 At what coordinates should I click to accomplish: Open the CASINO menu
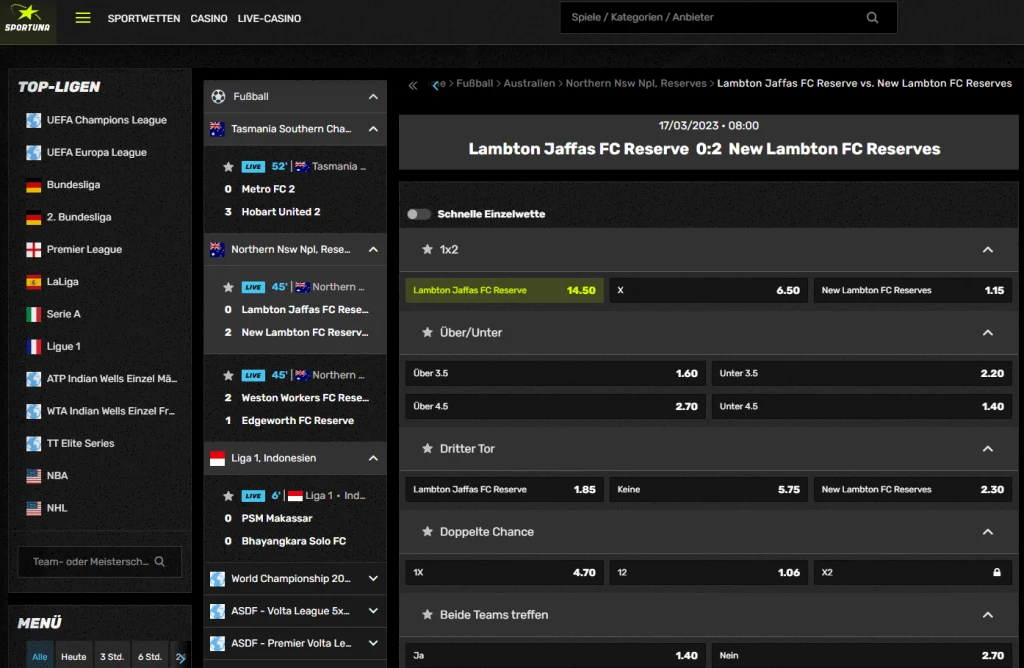coord(209,18)
